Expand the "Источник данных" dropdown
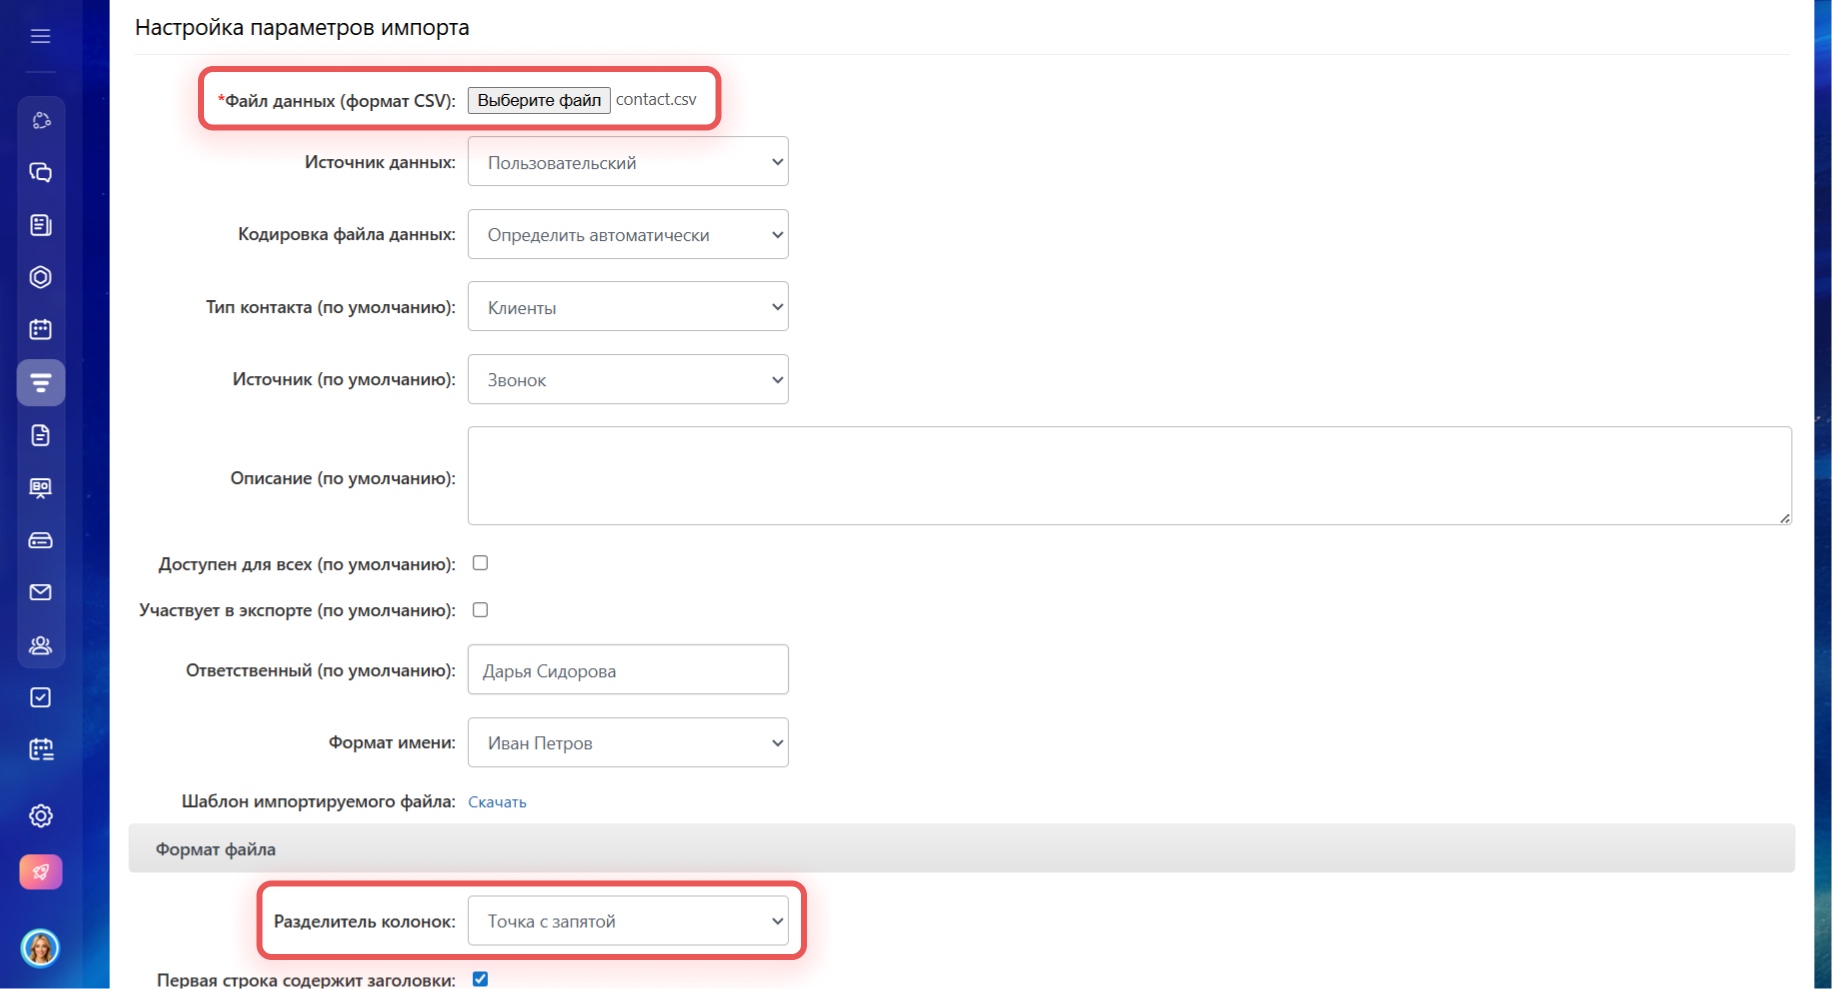Screen dimensions: 1832x989 (x=628, y=162)
